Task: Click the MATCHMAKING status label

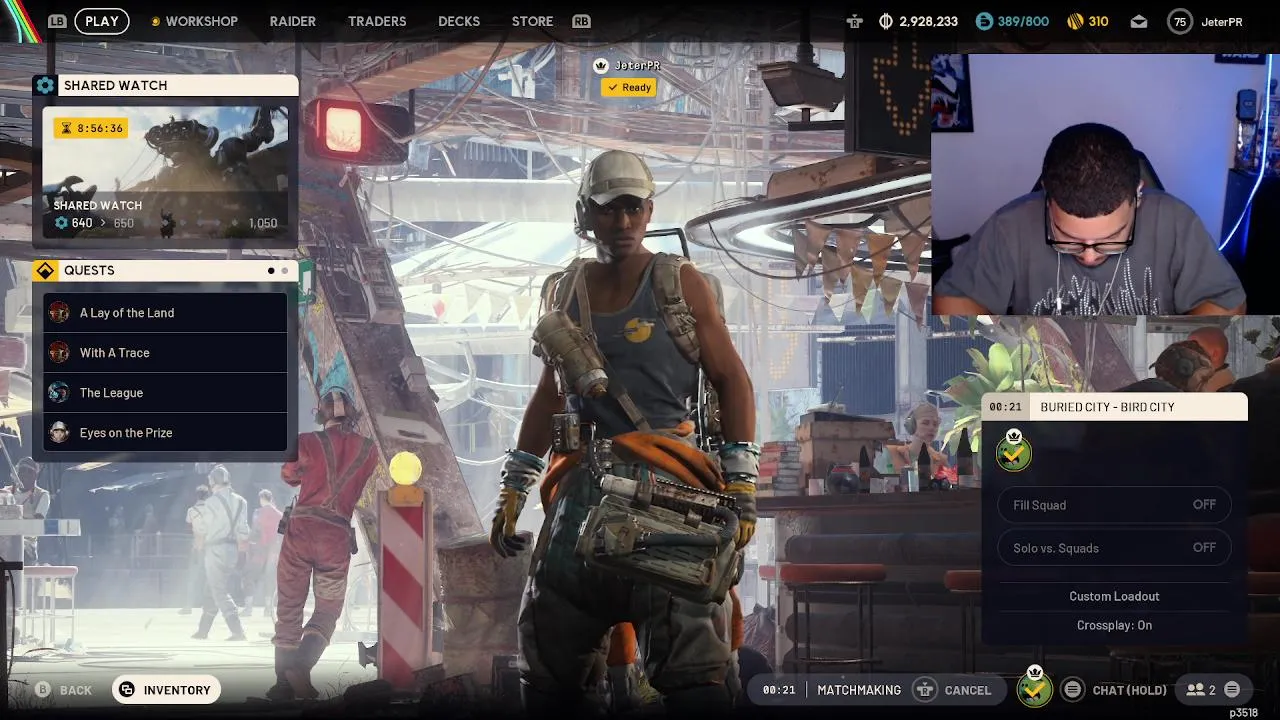Action: [x=859, y=690]
